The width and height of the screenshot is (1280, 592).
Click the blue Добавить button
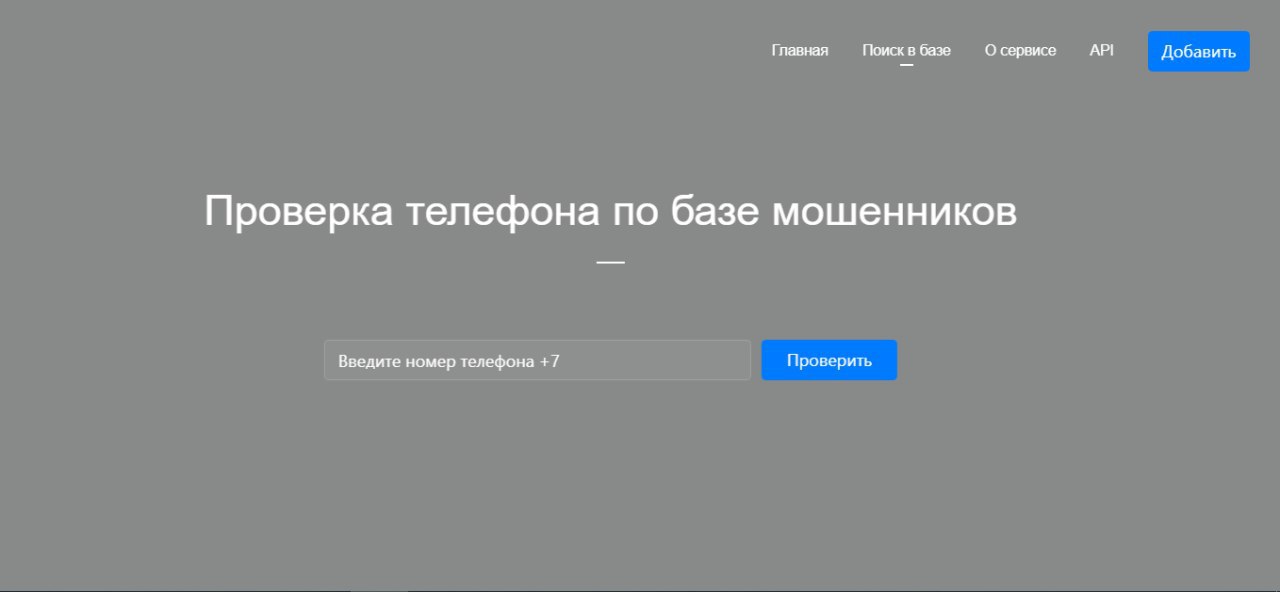pyautogui.click(x=1198, y=51)
